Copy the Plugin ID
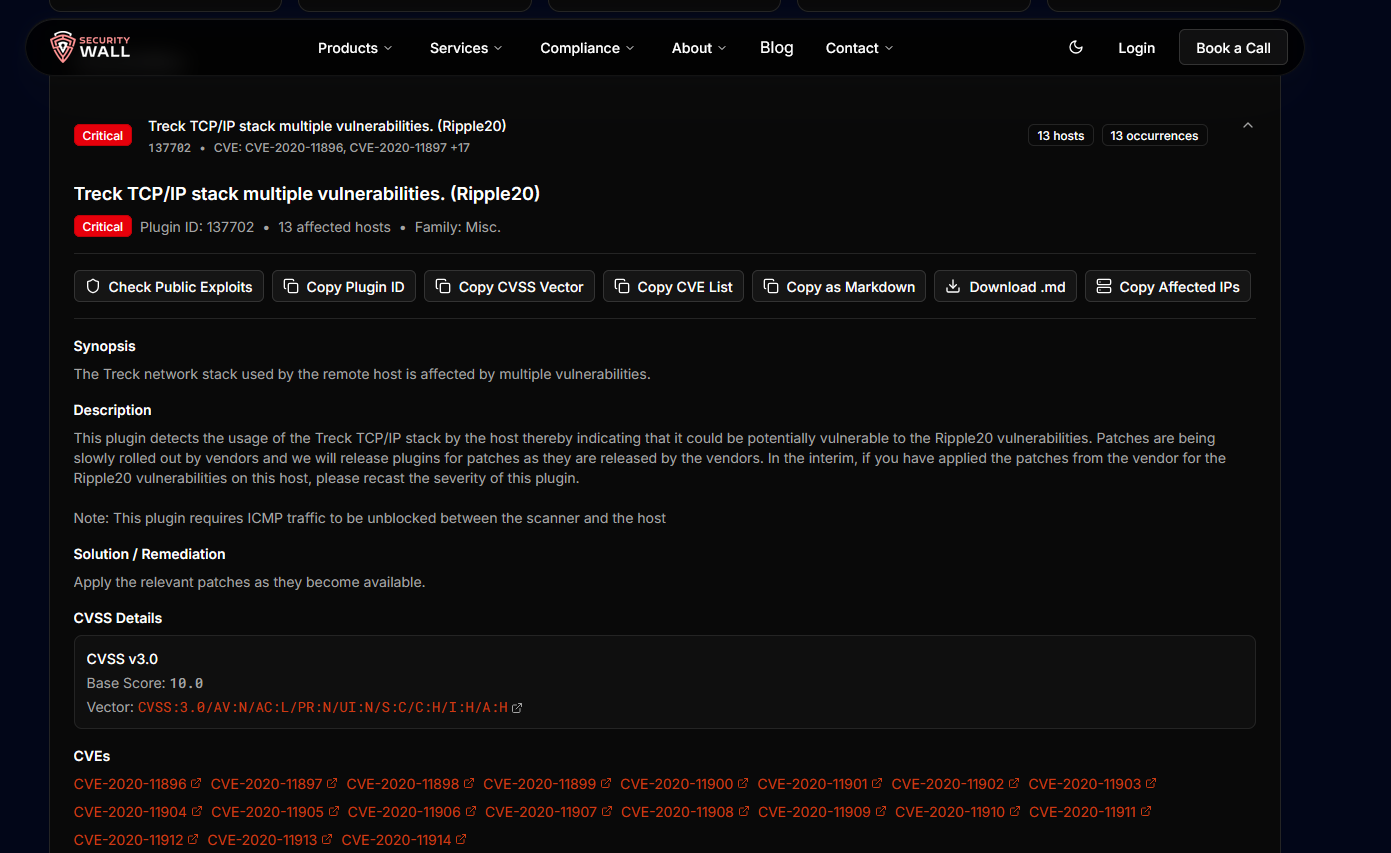This screenshot has width=1391, height=853. point(344,287)
